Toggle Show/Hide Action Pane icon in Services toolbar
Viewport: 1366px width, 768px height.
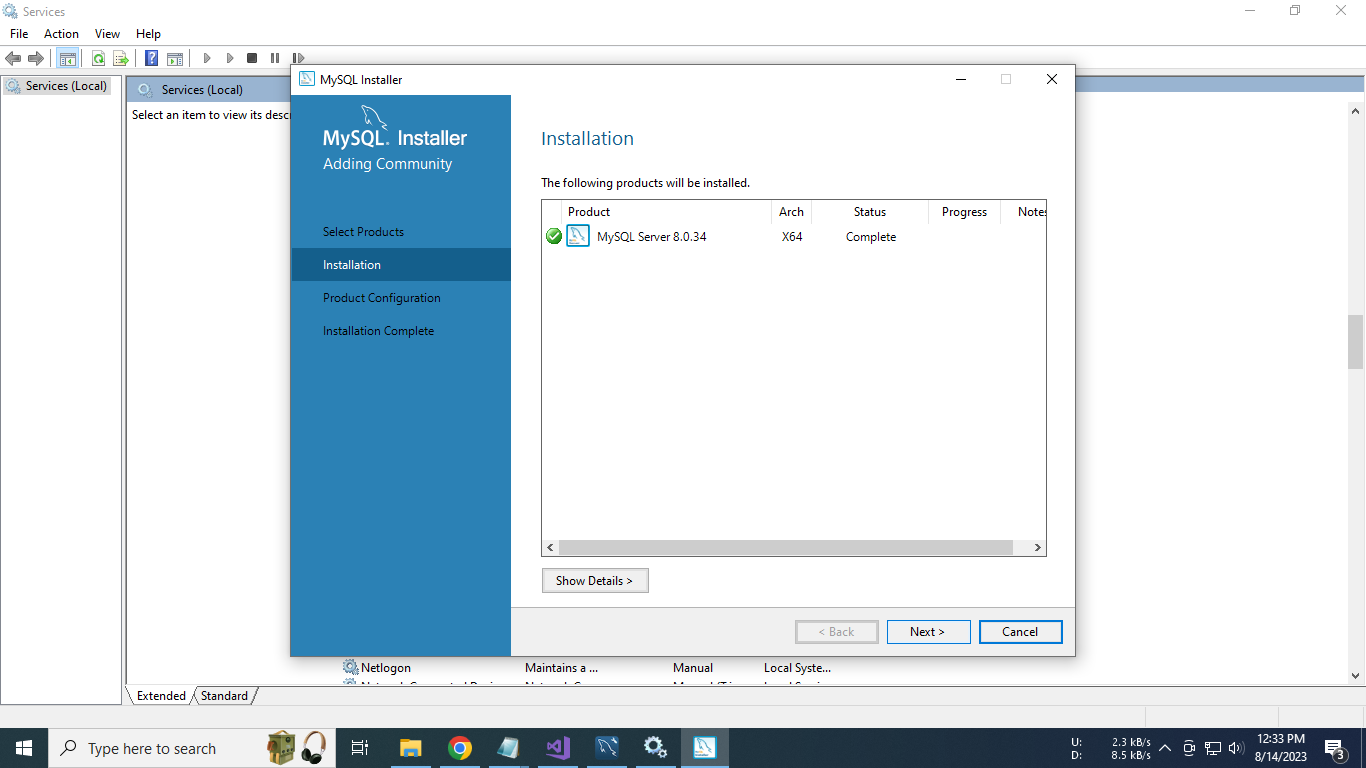click(x=175, y=58)
